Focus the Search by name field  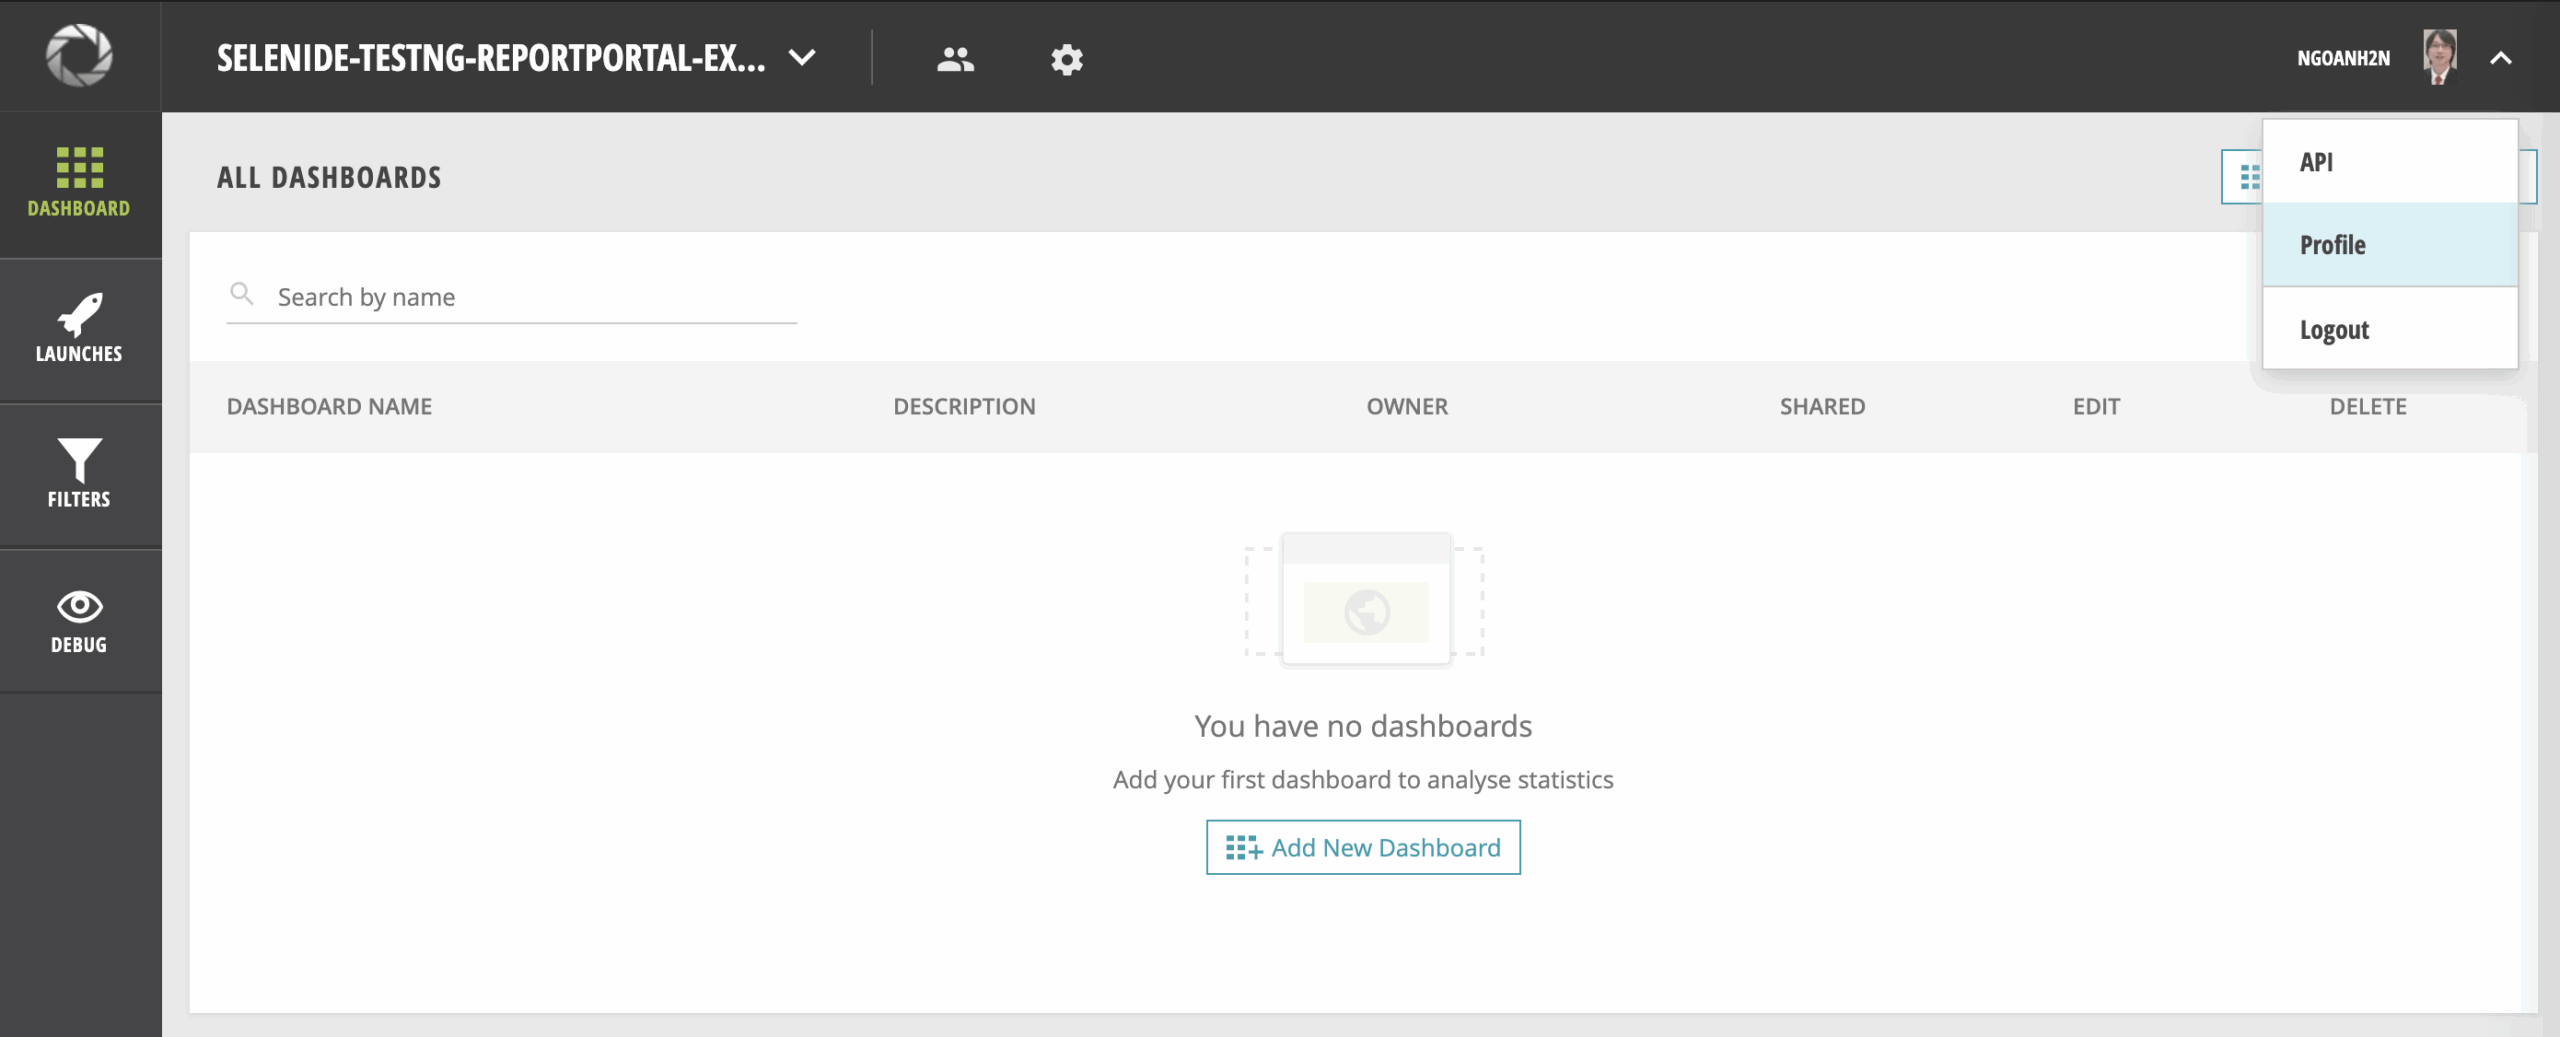[512, 297]
